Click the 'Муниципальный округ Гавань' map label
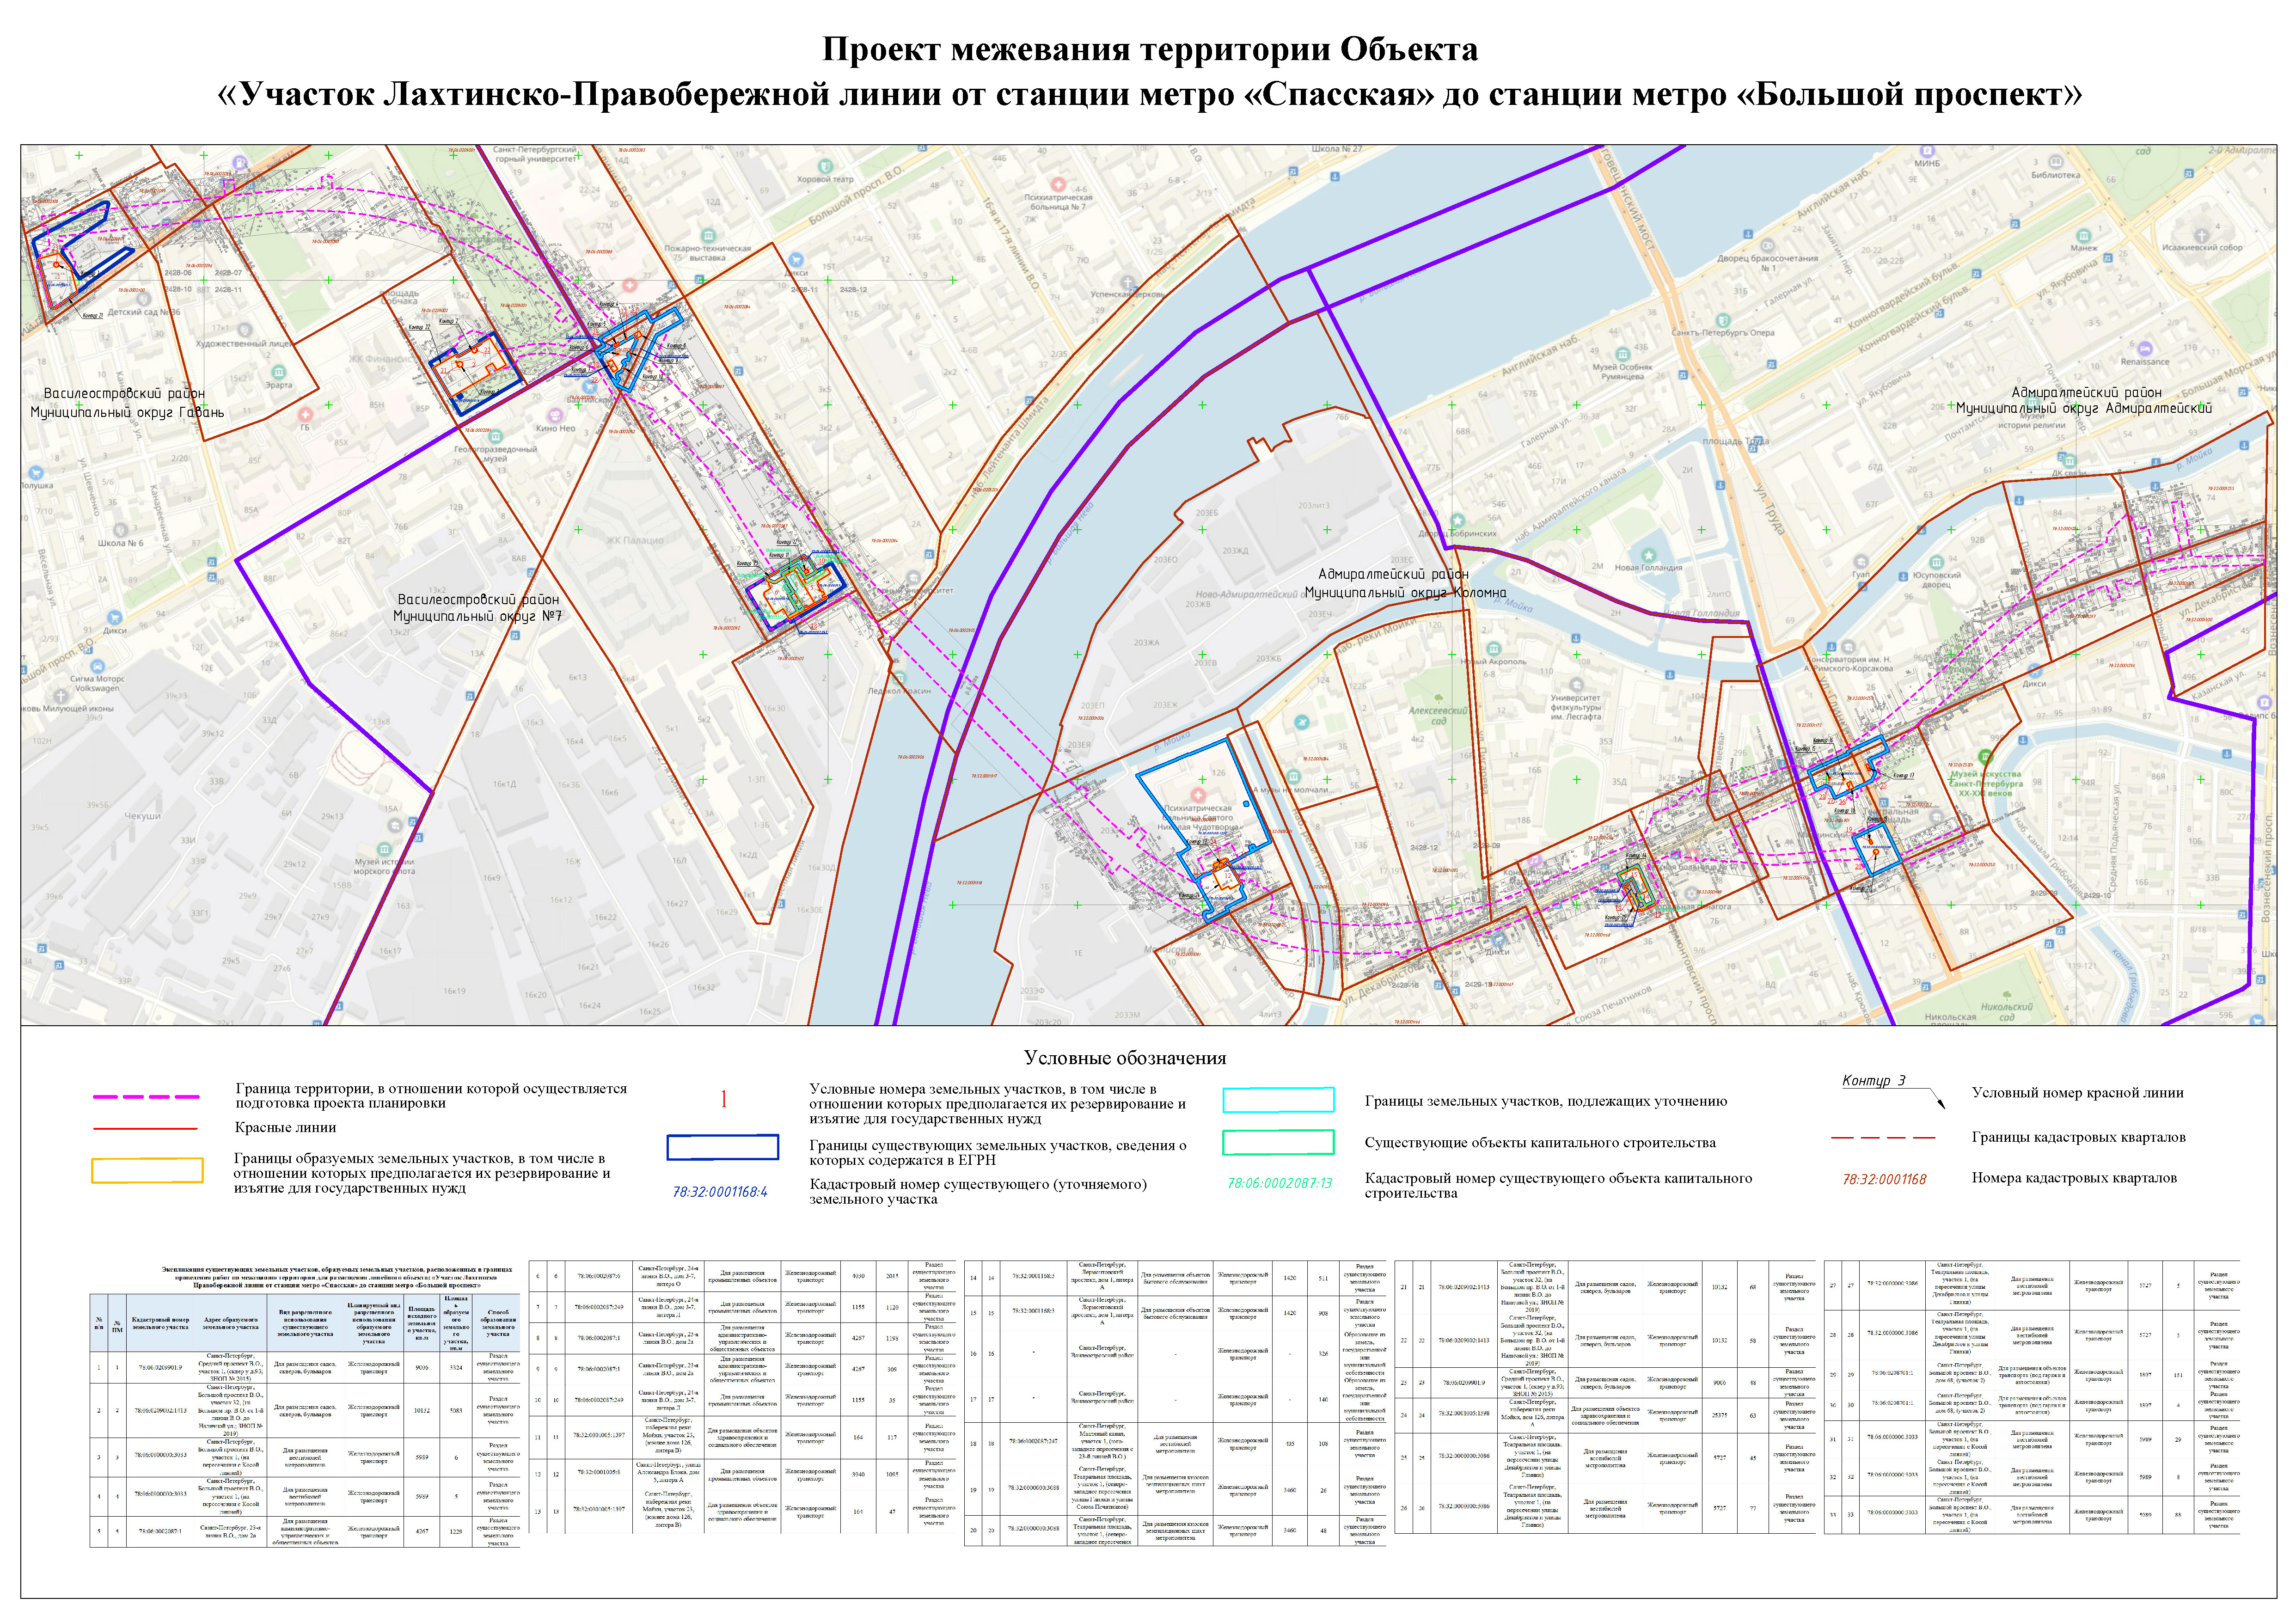The height and width of the screenshot is (1622, 2296). (x=127, y=412)
